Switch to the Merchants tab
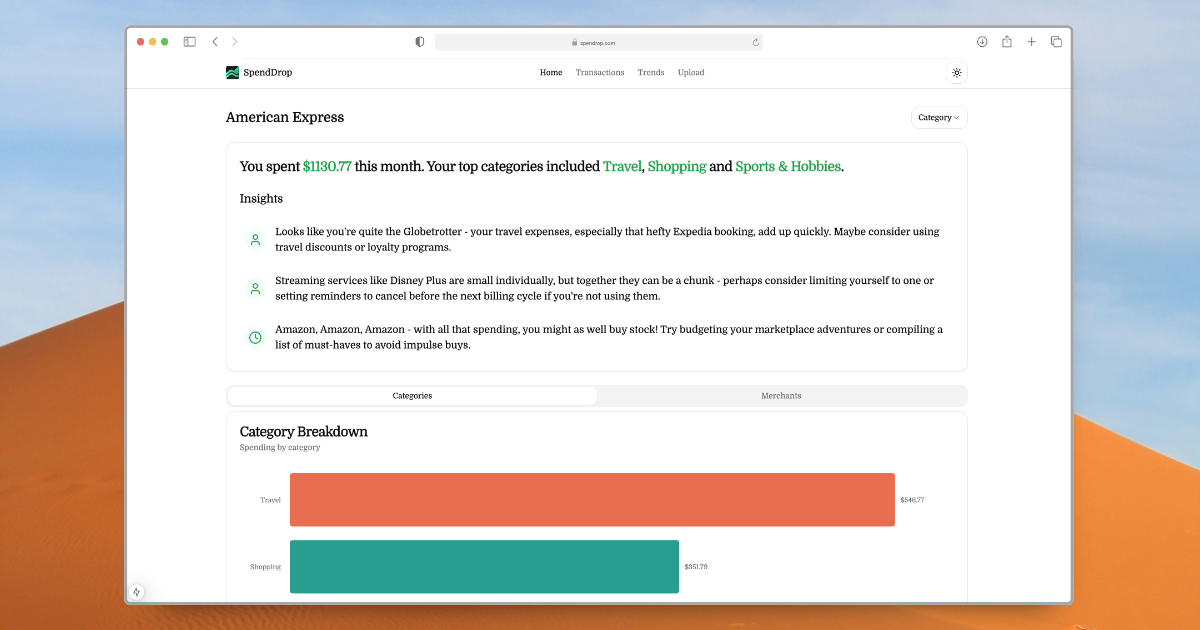 click(781, 395)
